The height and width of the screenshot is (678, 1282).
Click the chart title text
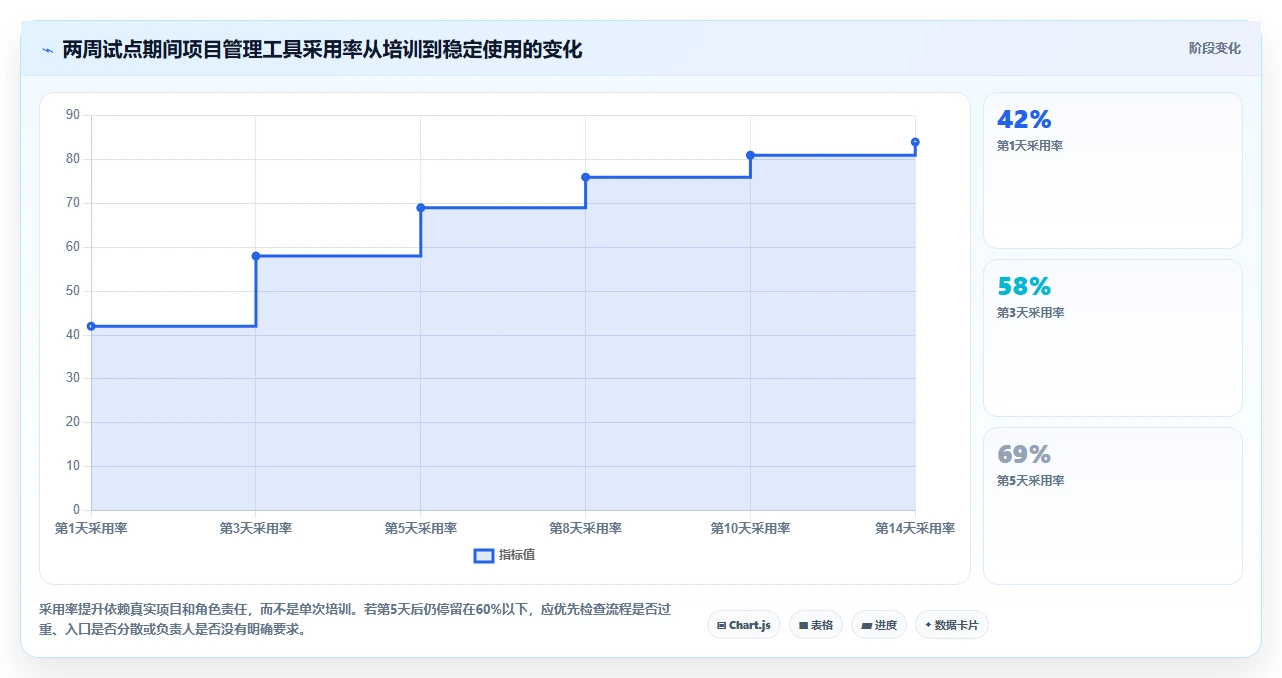pyautogui.click(x=322, y=50)
